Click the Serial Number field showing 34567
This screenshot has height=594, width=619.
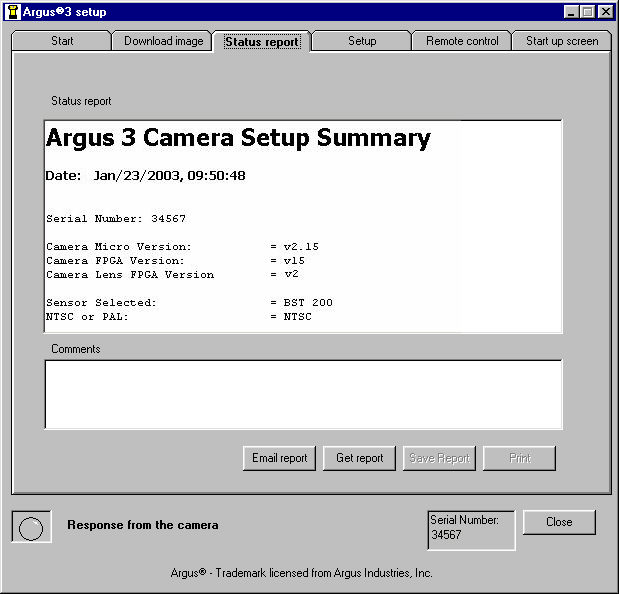(471, 530)
